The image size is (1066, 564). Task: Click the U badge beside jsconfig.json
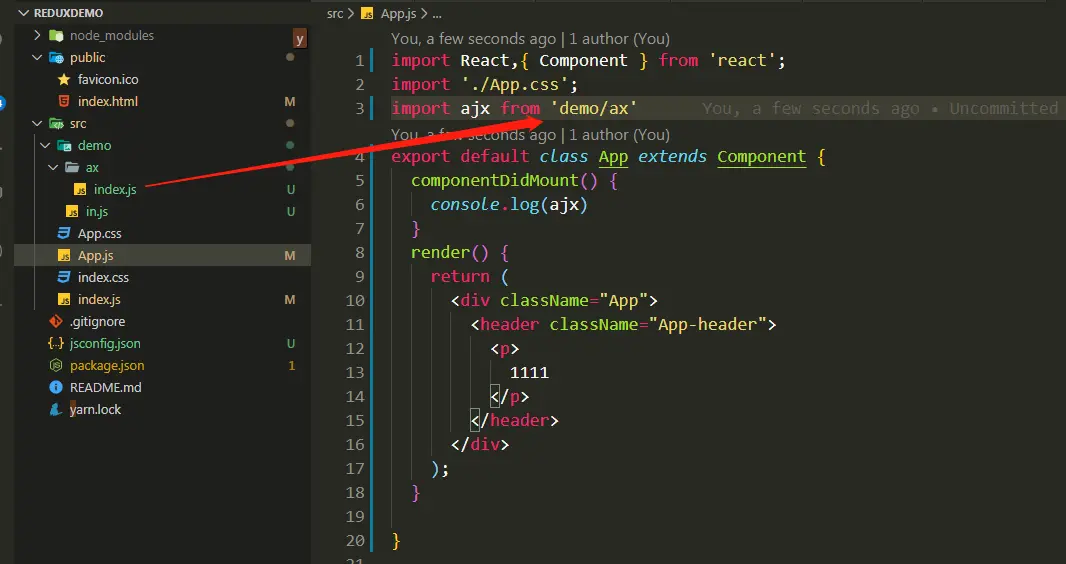[x=291, y=344]
